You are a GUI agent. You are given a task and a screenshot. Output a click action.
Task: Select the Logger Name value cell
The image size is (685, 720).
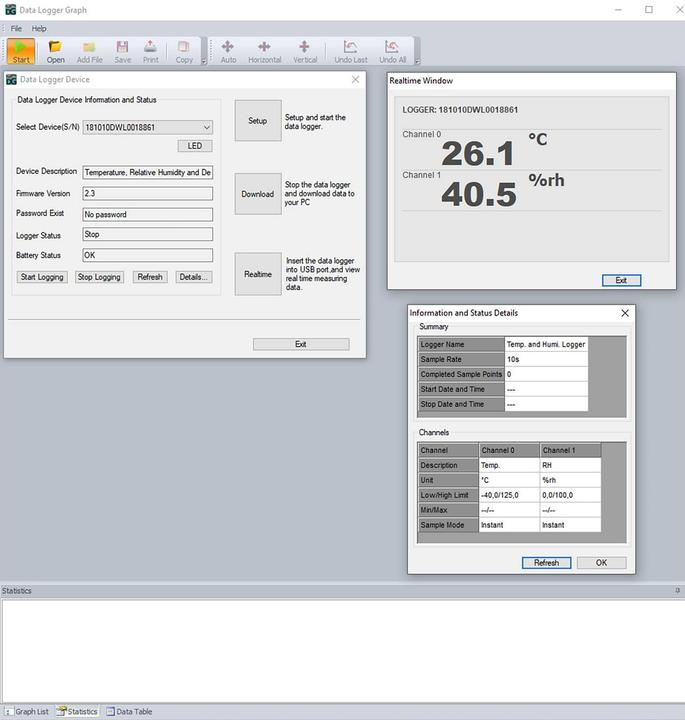click(x=546, y=344)
